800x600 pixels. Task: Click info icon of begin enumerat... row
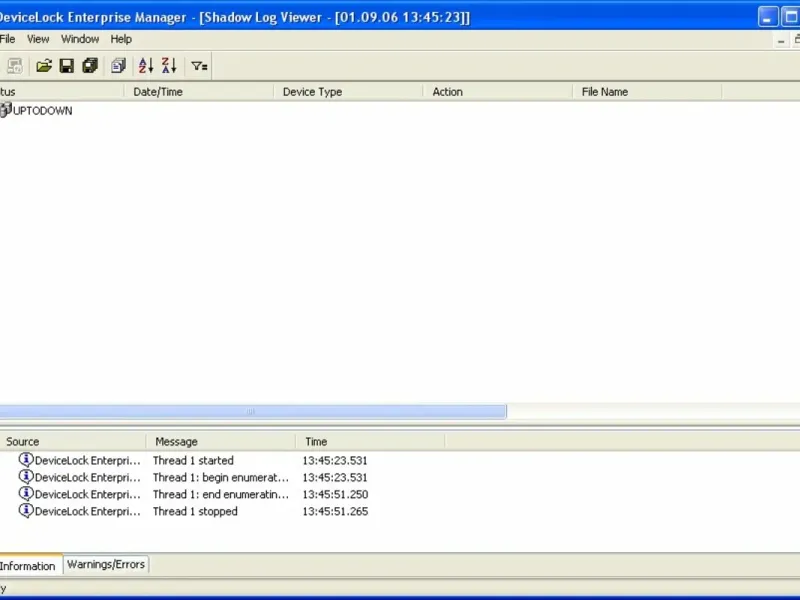[x=26, y=477]
